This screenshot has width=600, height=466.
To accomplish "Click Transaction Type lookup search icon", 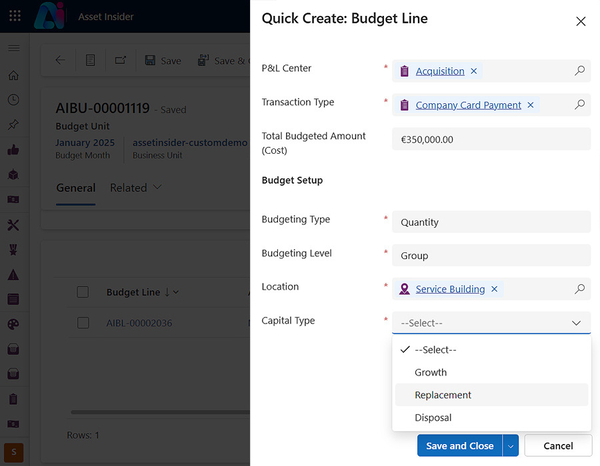I will 579,105.
